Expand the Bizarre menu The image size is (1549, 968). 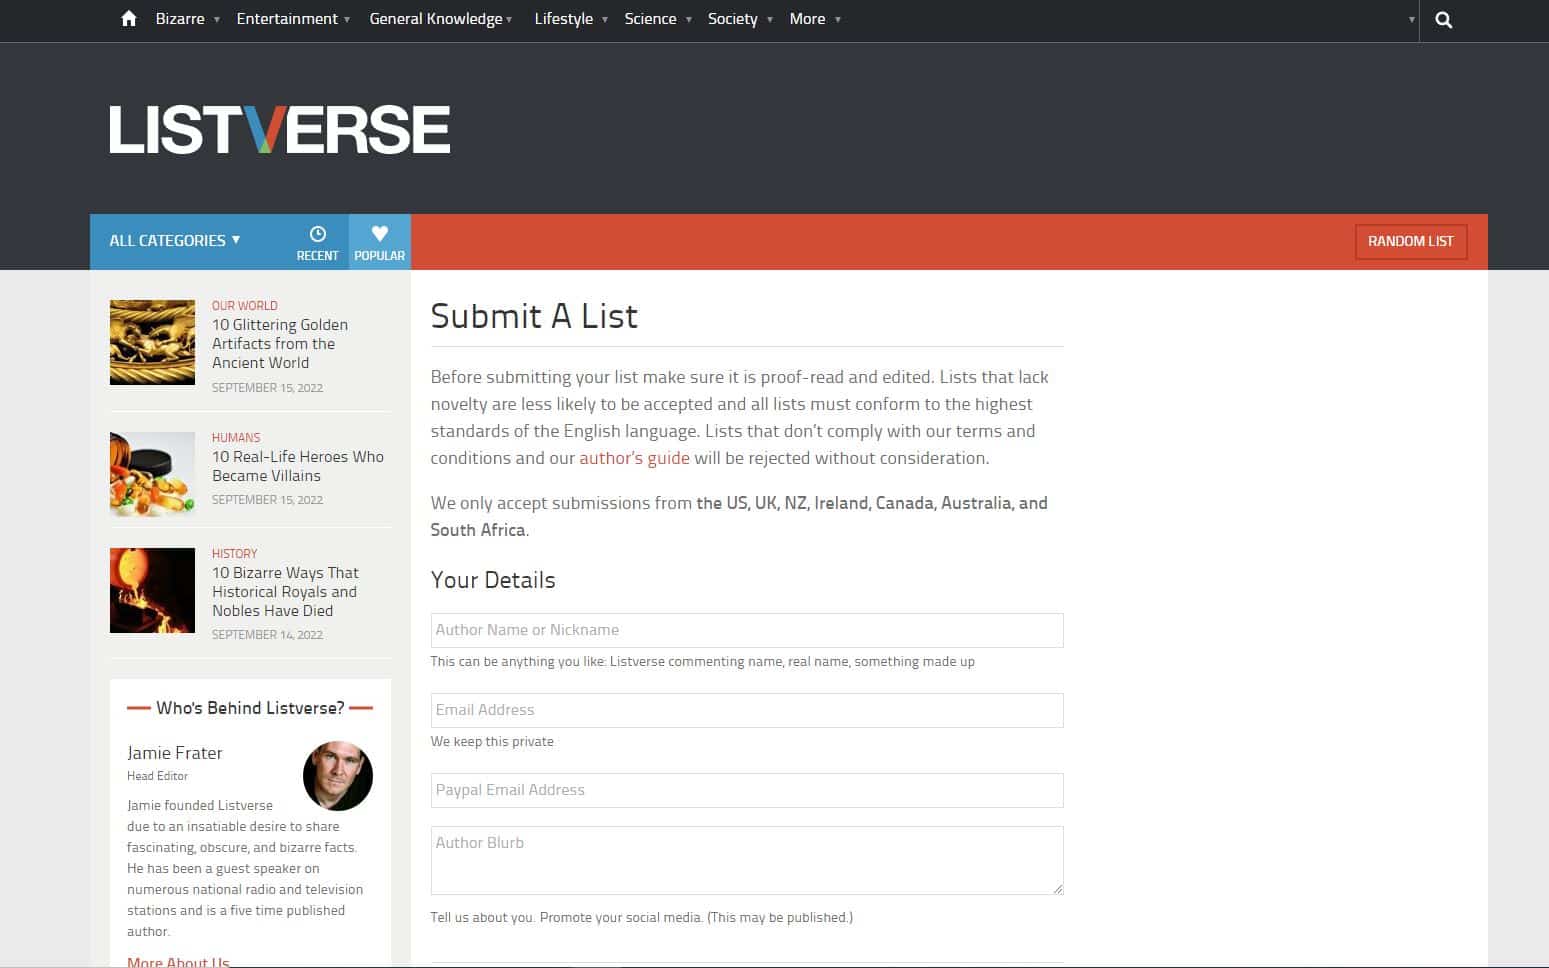point(187,19)
